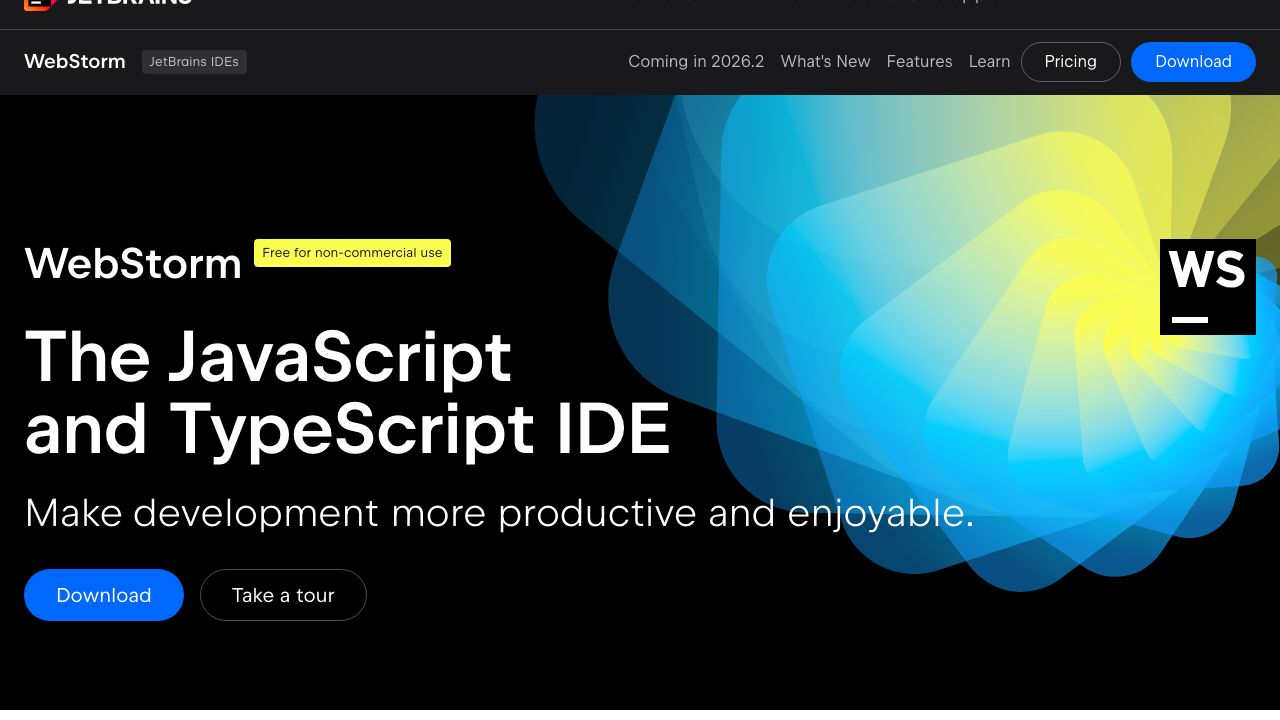1280x720 pixels.
Task: Open the Features menu item
Action: [x=919, y=62]
